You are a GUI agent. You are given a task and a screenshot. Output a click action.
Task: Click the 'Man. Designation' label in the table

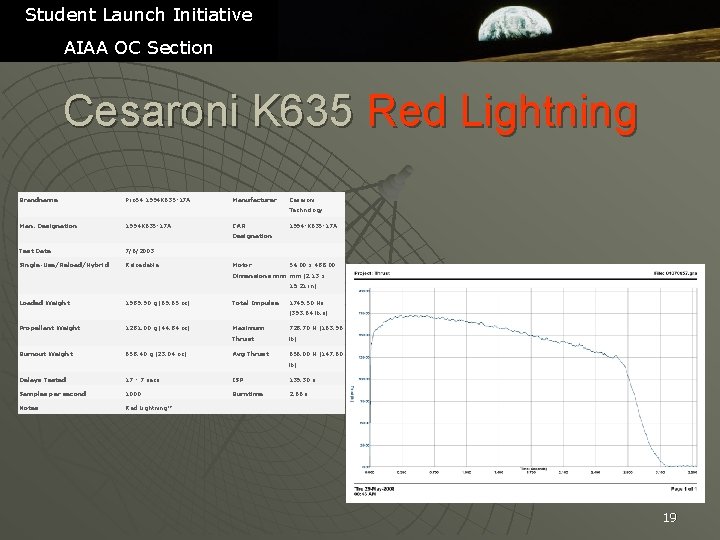pyautogui.click(x=48, y=226)
